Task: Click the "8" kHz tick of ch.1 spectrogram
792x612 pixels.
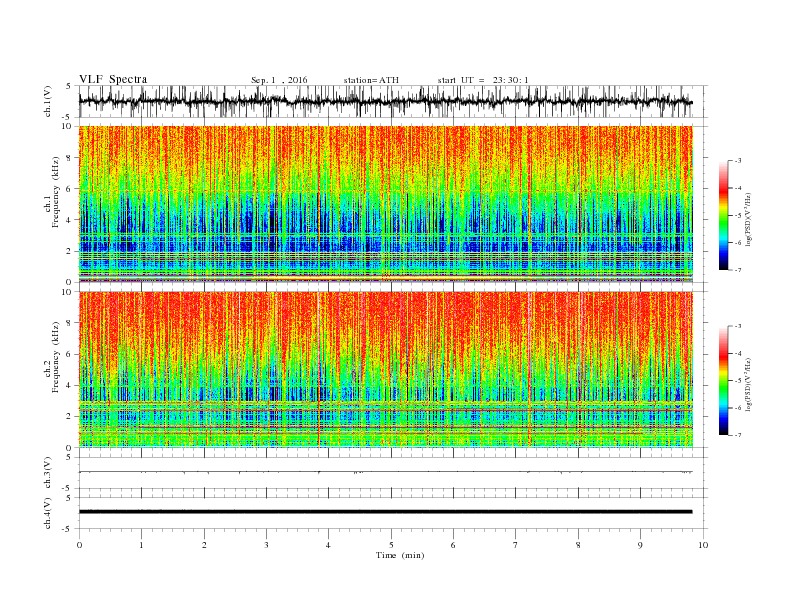Action: point(70,158)
